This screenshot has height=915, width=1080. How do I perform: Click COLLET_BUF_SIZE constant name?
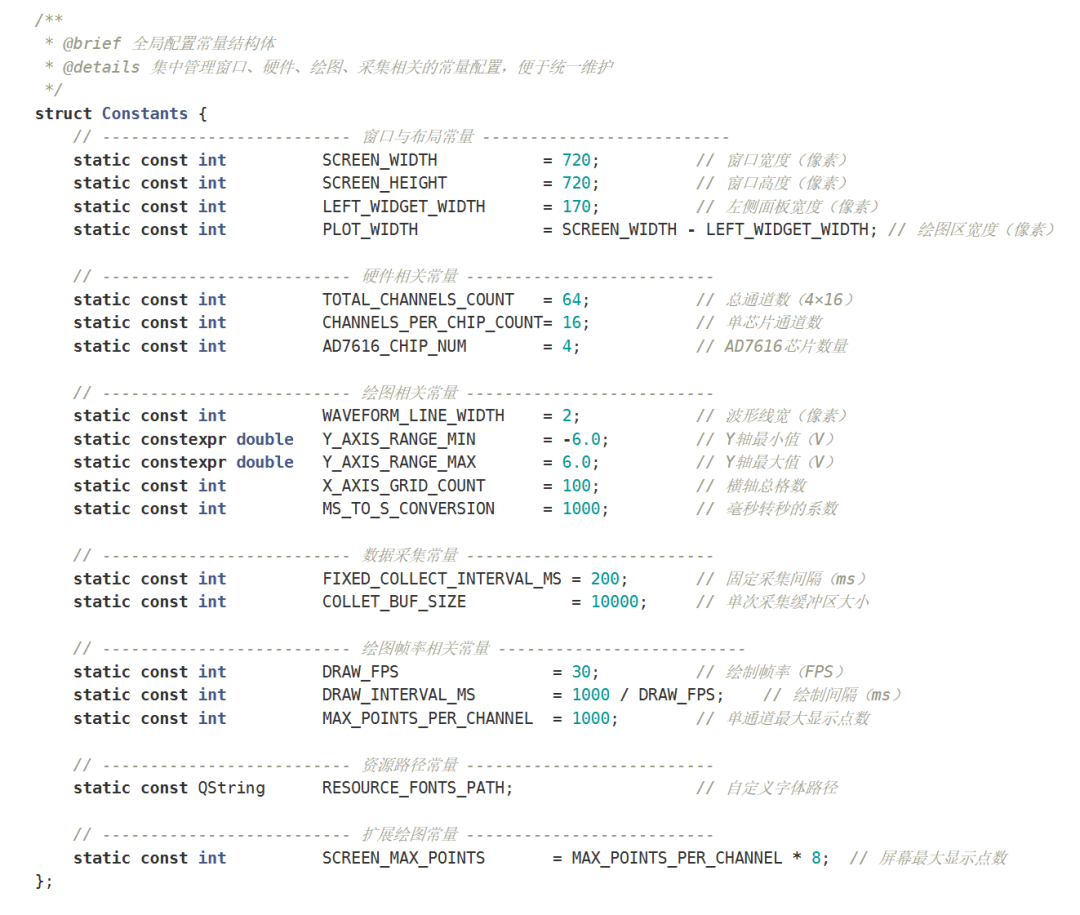[x=394, y=602]
